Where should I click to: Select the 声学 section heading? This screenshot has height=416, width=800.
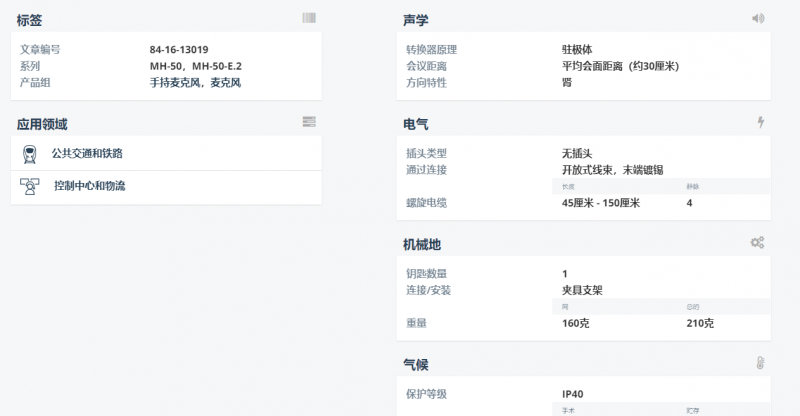click(x=415, y=20)
